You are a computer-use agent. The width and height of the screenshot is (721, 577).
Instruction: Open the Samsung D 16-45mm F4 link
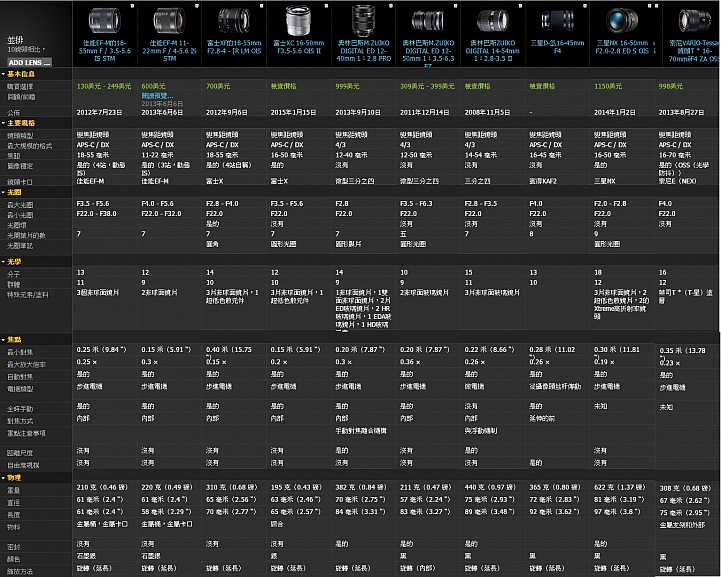pyautogui.click(x=557, y=47)
